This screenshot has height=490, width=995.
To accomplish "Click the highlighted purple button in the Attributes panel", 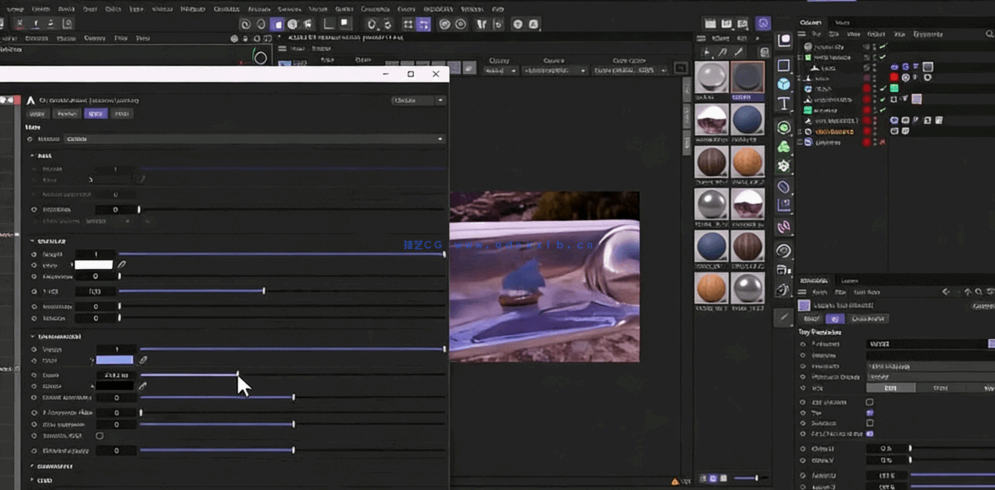I will click(x=836, y=319).
